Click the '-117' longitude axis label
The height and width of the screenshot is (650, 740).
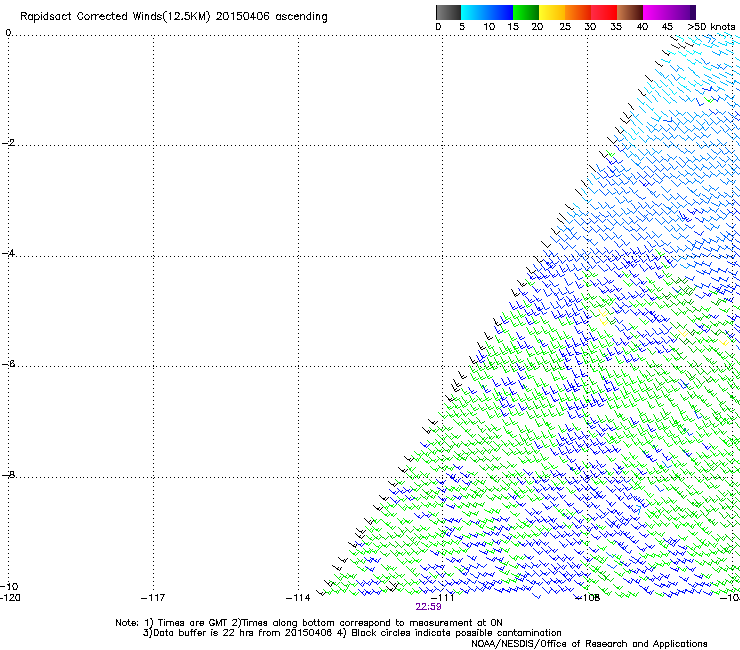pyautogui.click(x=153, y=598)
